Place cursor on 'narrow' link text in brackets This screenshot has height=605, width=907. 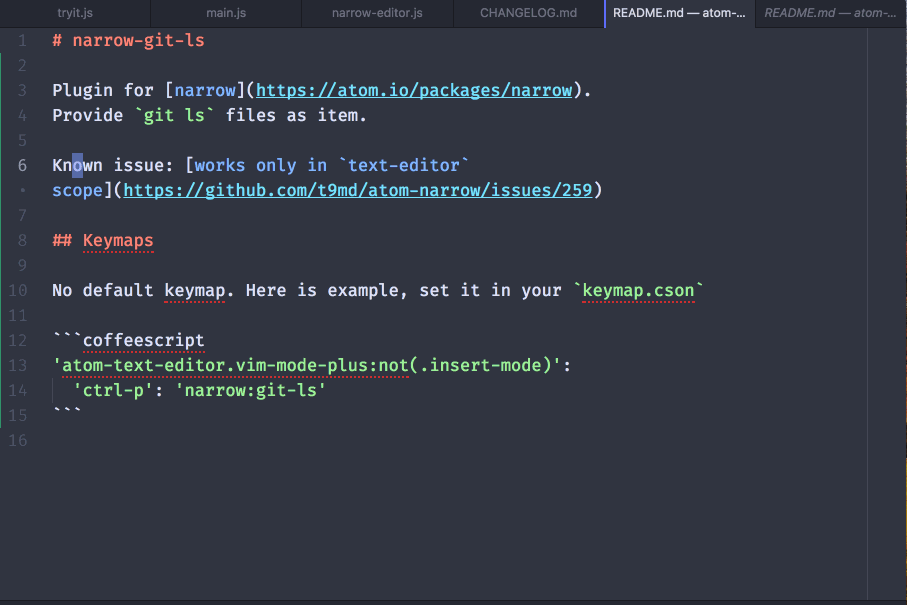205,90
